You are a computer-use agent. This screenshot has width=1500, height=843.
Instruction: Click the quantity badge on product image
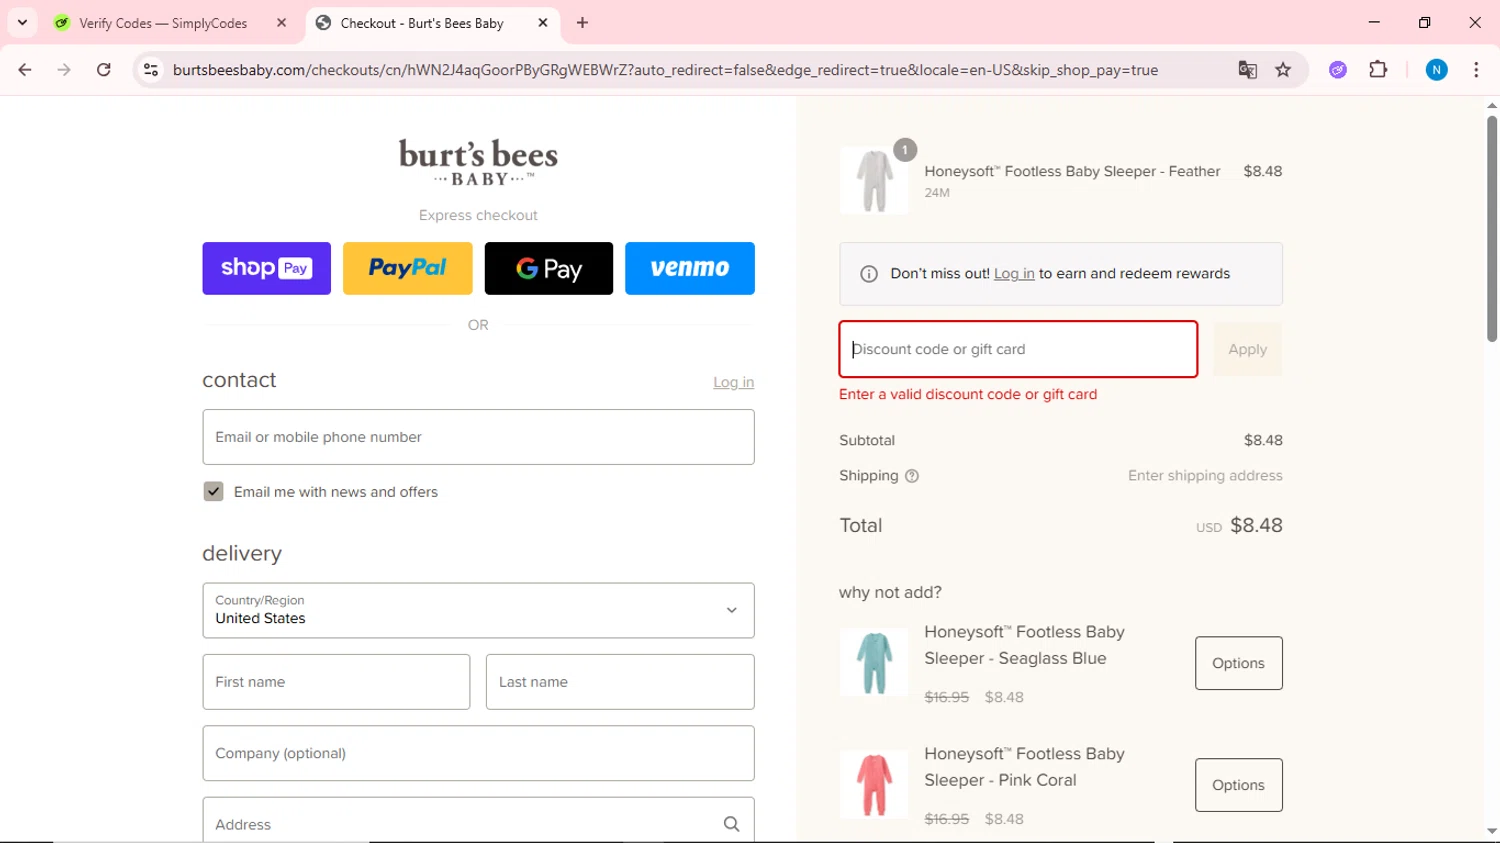point(905,150)
